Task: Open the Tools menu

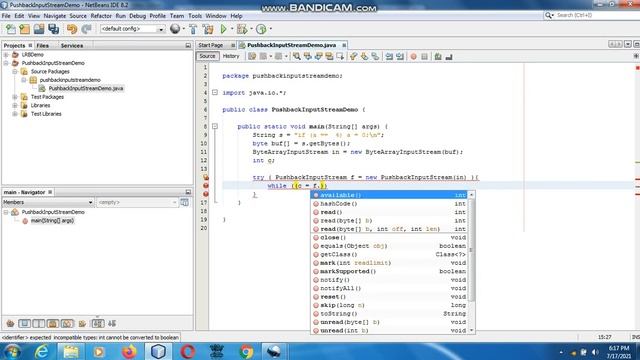Action: [195, 16]
